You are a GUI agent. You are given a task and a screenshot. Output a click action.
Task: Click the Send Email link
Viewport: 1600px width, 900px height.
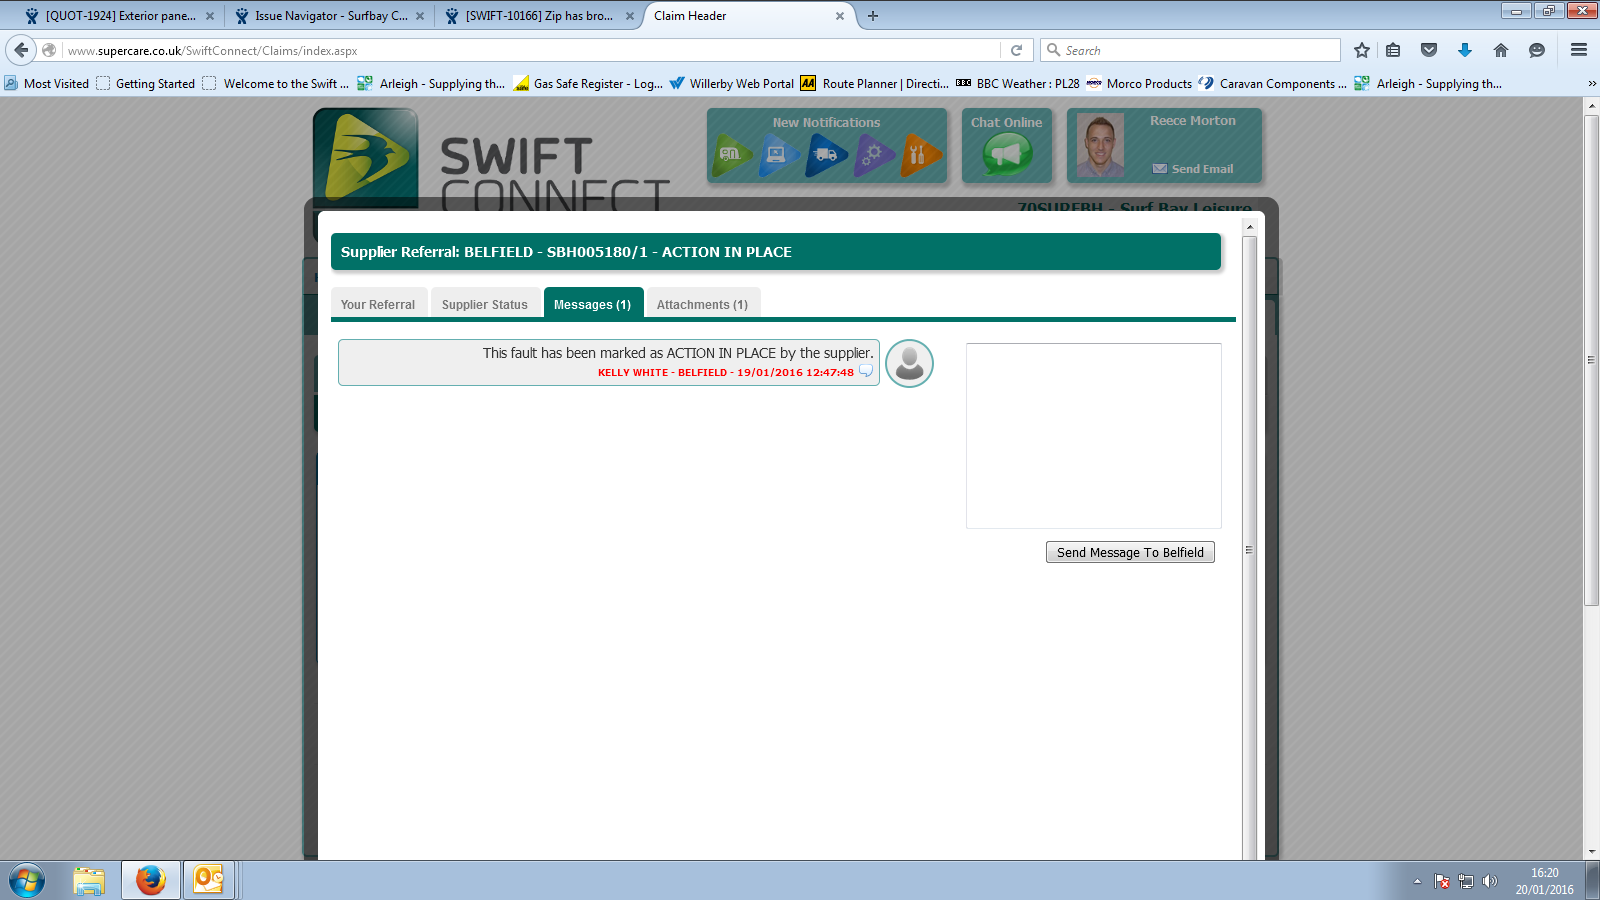(1193, 169)
